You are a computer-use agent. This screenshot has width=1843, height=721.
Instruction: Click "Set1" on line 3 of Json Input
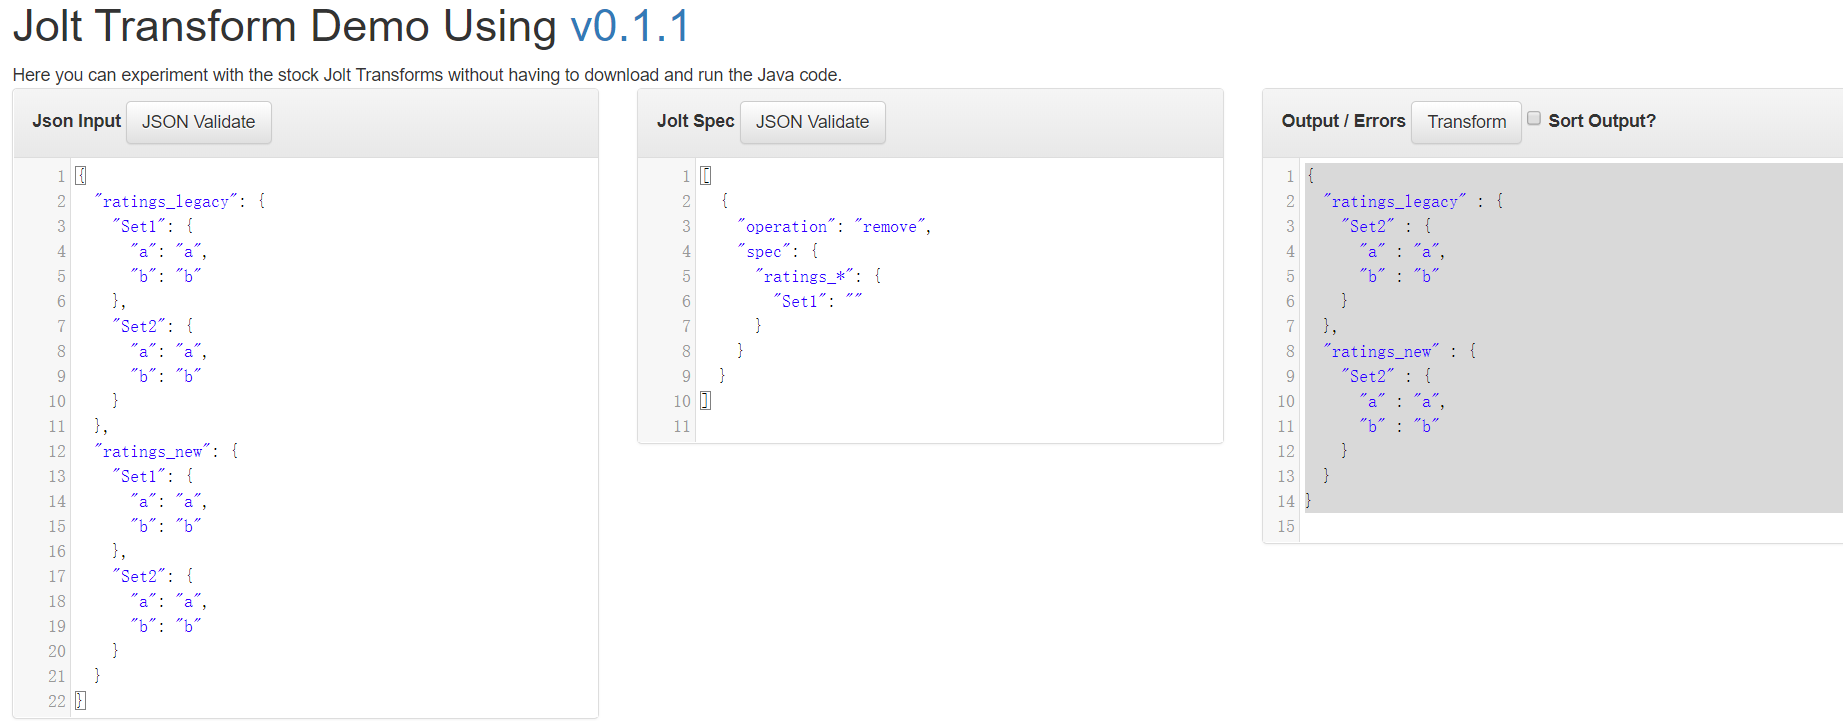(x=139, y=226)
